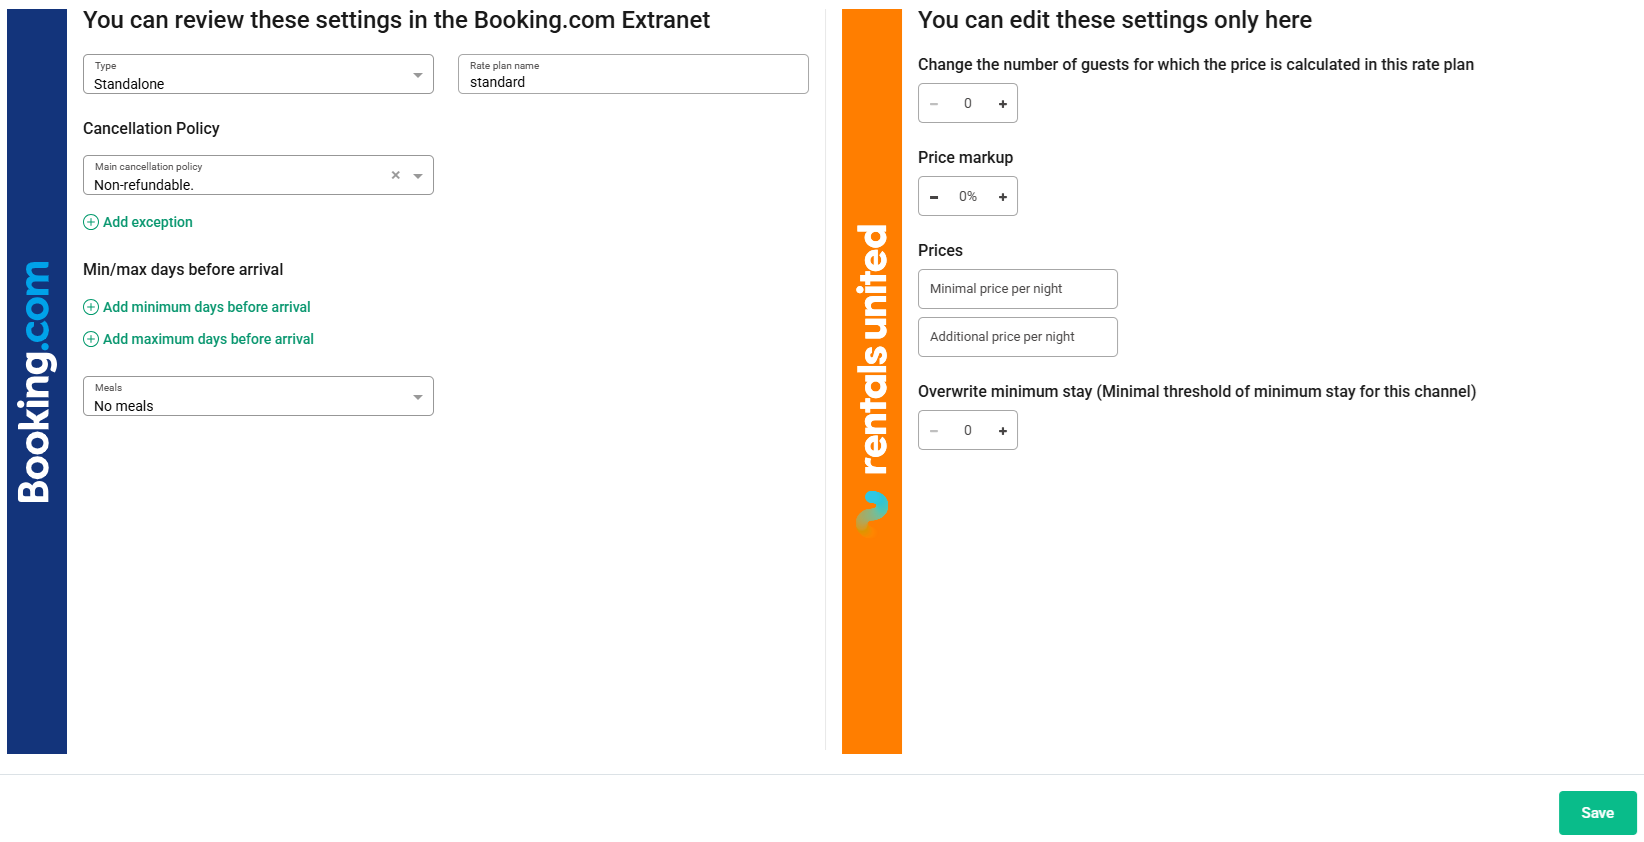Viewport: 1644px width, 842px height.
Task: Open the Meals dropdown
Action: (418, 397)
